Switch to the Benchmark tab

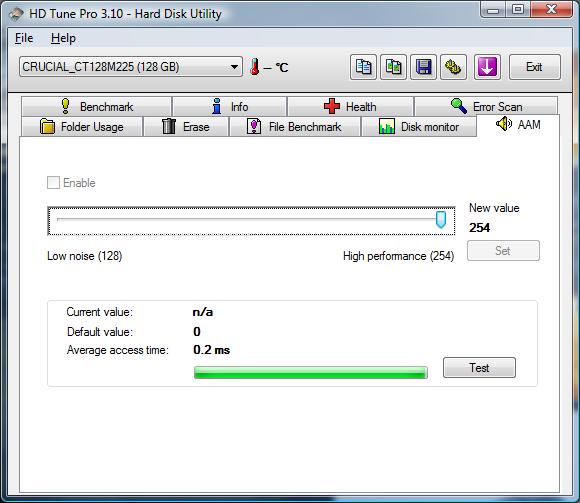[x=97, y=107]
